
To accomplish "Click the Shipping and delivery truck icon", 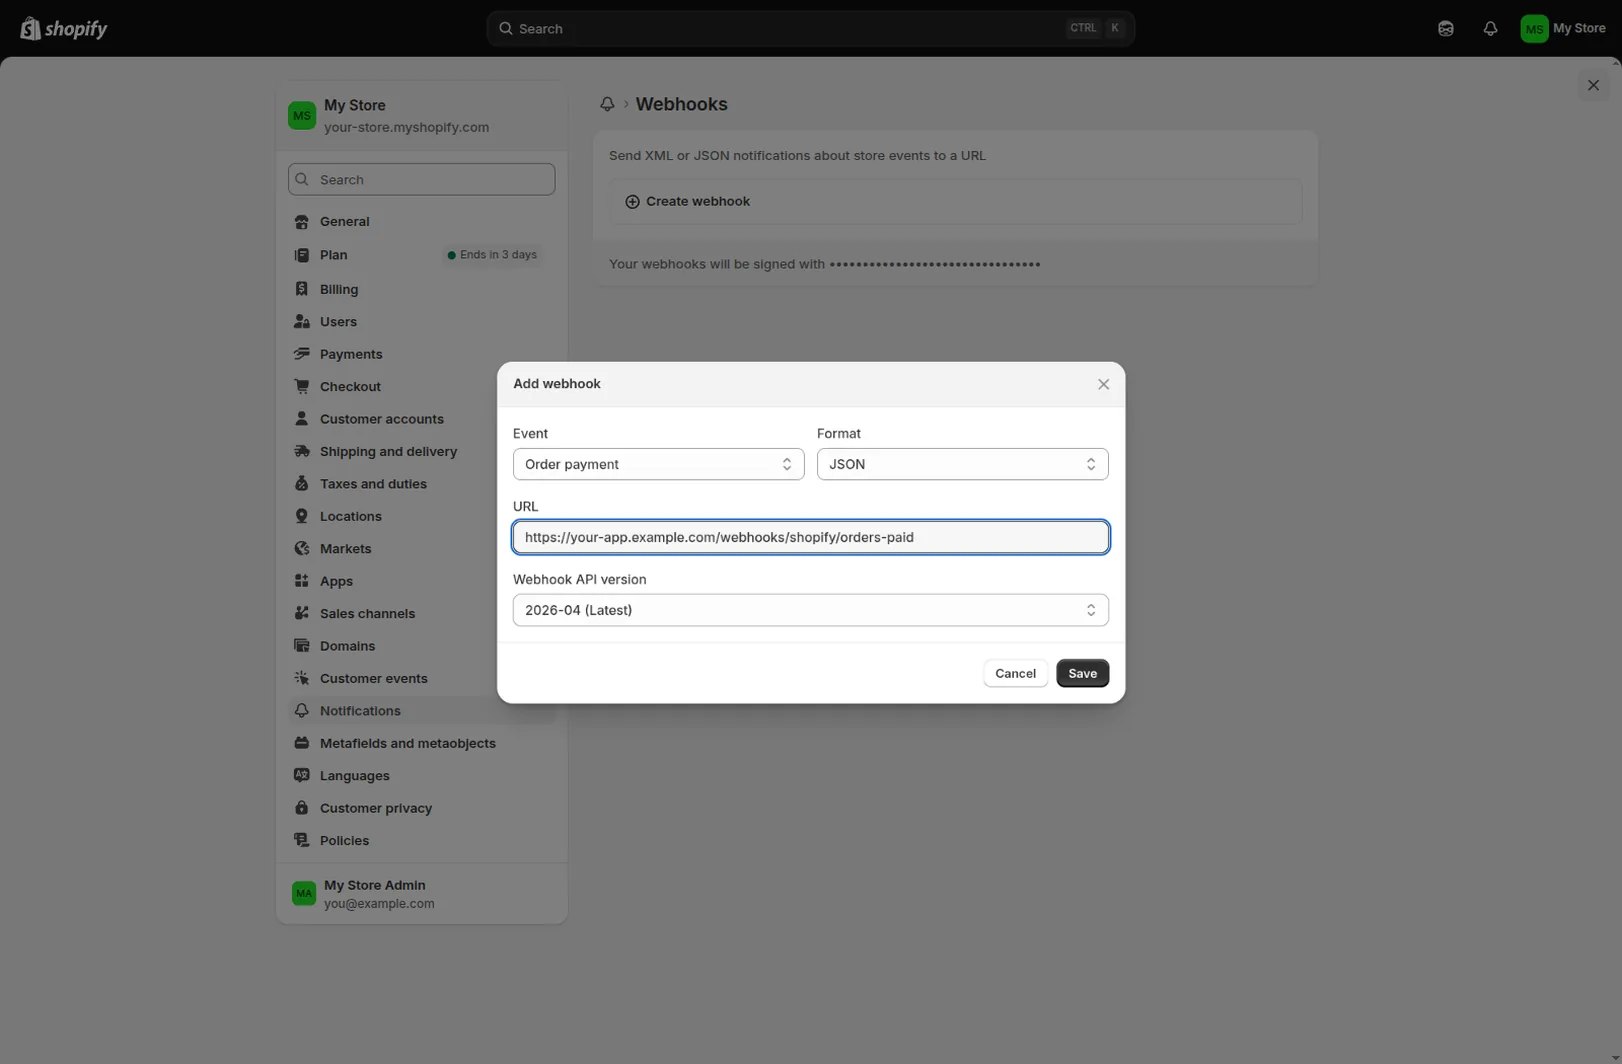I will point(301,452).
